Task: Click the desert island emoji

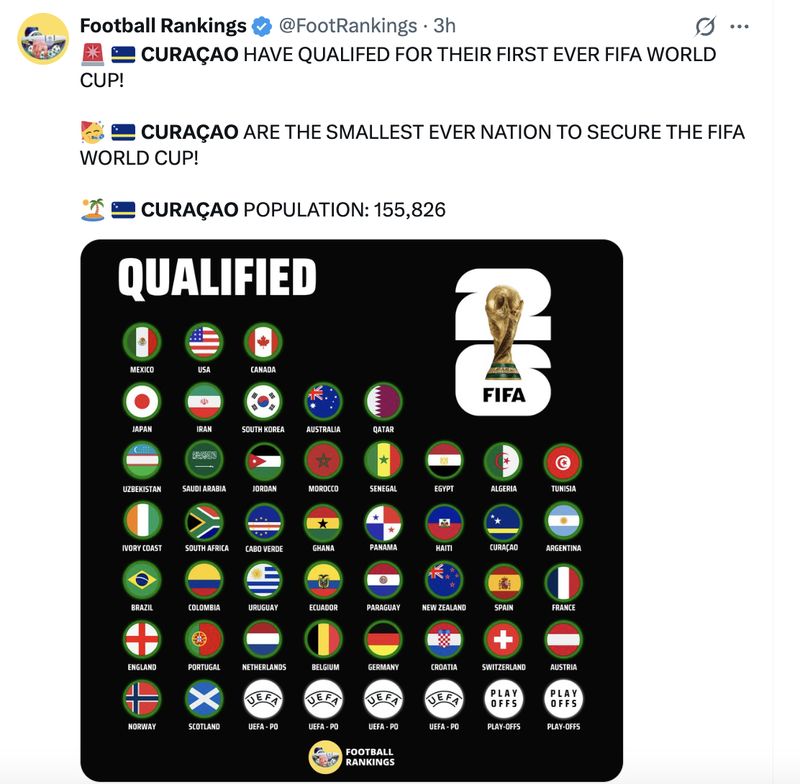Action: pos(92,209)
